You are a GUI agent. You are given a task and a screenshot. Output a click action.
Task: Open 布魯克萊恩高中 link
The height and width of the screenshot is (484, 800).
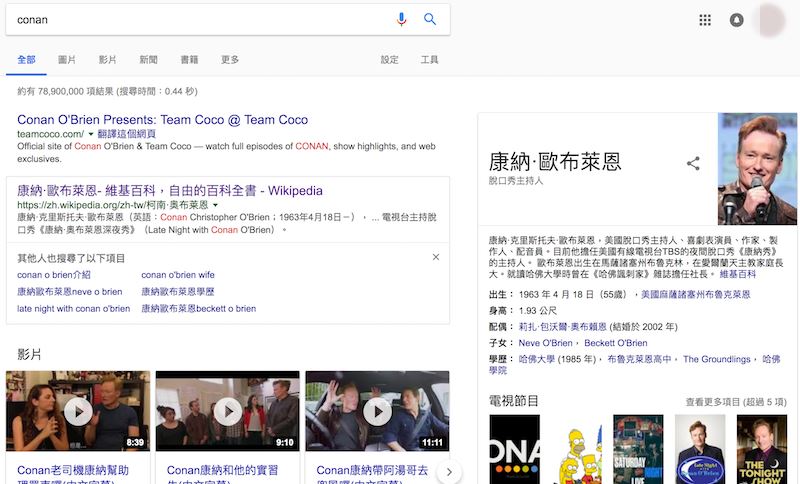639,359
